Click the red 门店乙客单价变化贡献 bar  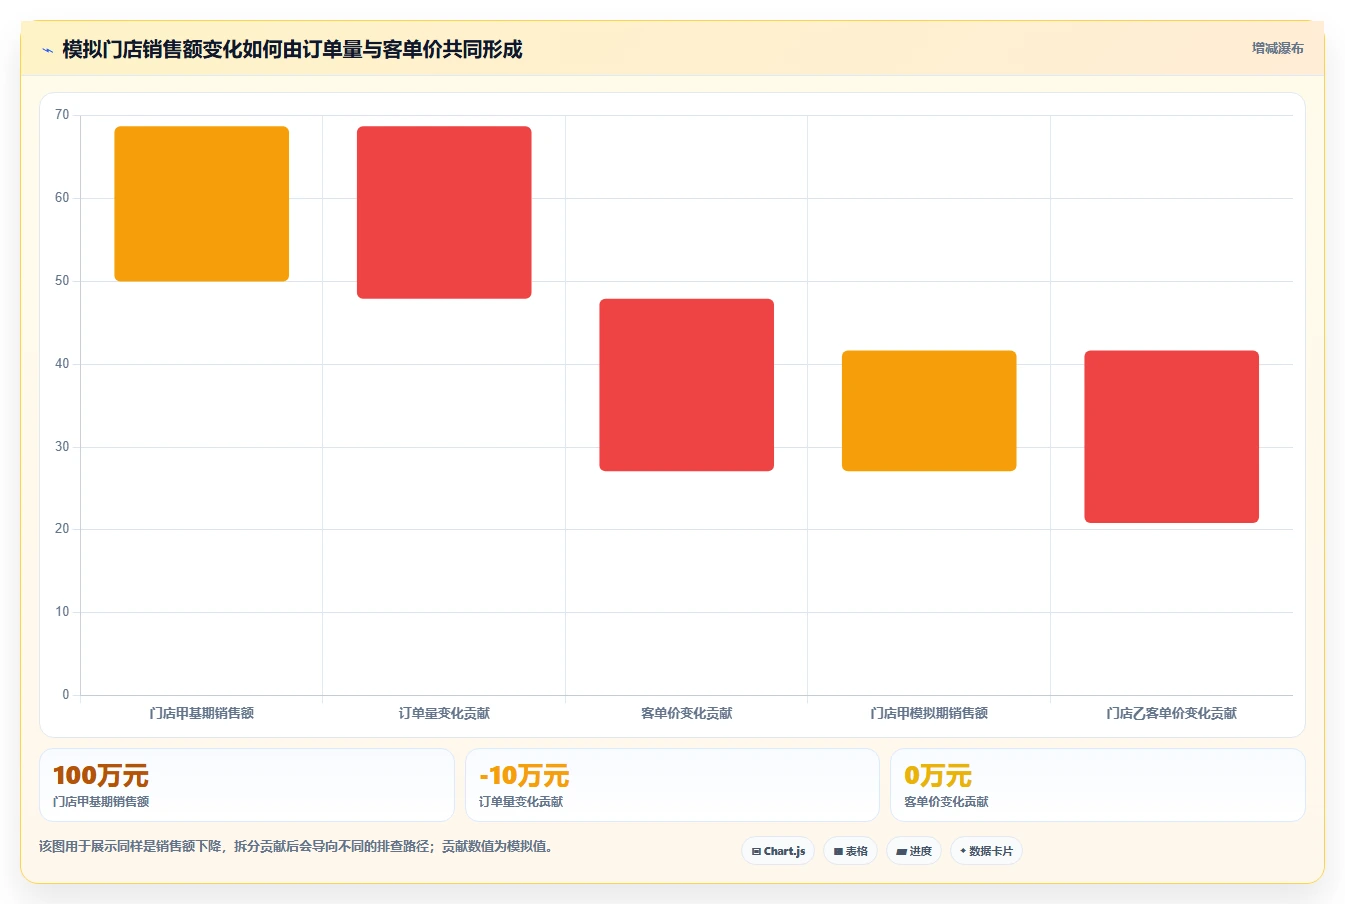tap(1172, 437)
